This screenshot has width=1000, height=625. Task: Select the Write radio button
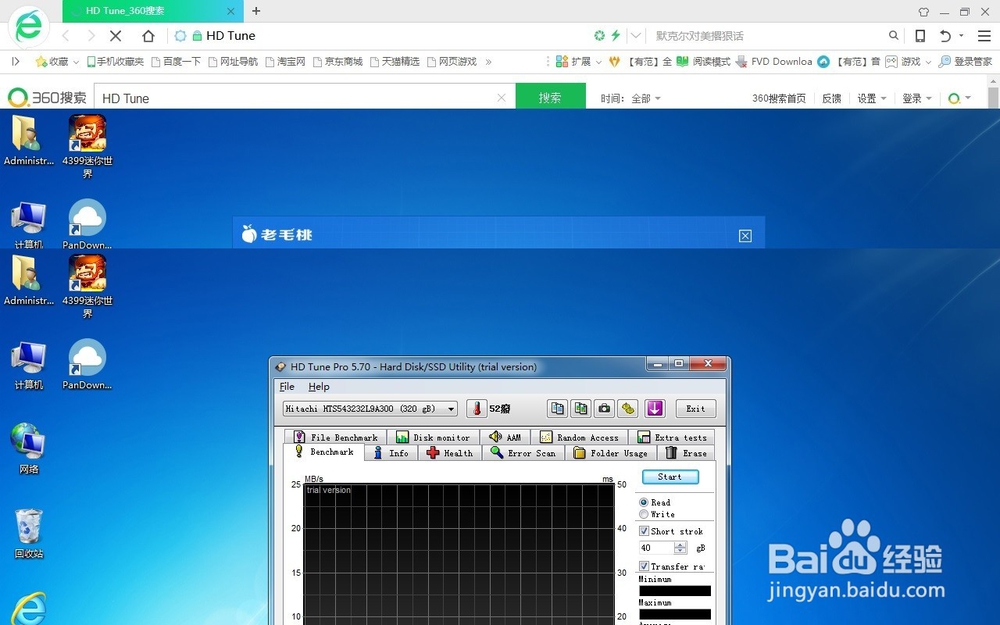(644, 515)
